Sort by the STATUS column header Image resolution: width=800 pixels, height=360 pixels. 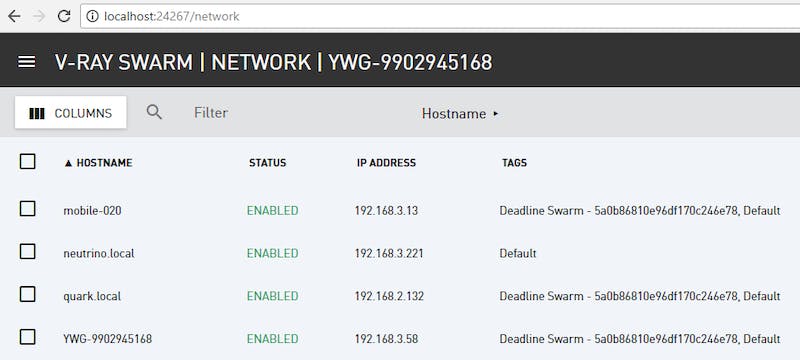[x=267, y=163]
